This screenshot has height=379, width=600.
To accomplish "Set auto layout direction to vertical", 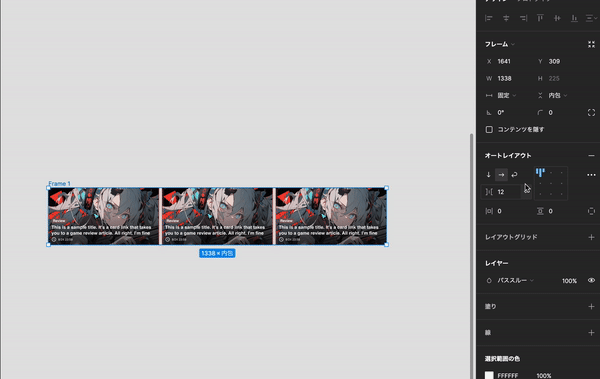I will pos(489,175).
